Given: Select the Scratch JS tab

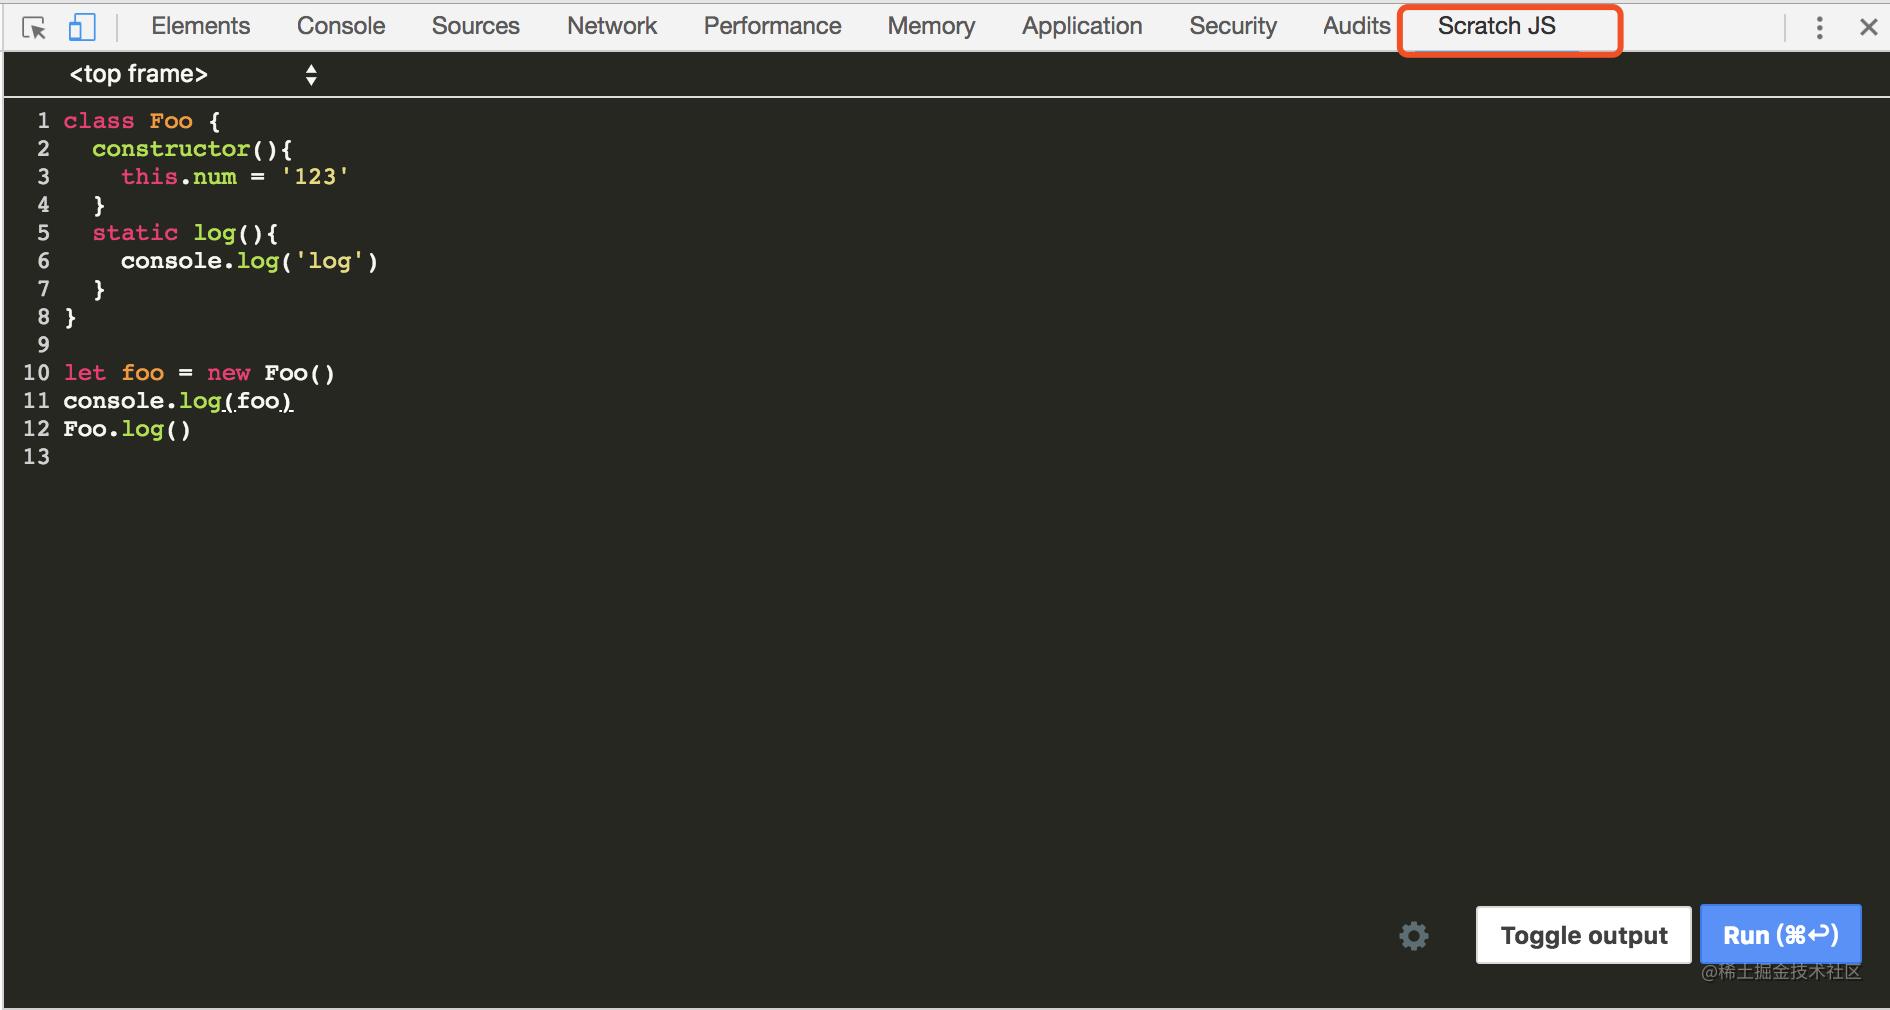Looking at the screenshot, I should 1496,26.
